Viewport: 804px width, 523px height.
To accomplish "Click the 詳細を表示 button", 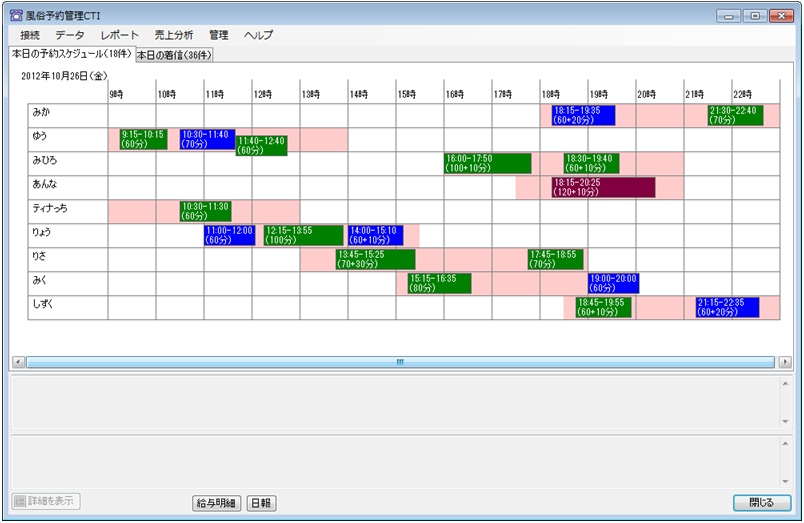I will pos(46,502).
